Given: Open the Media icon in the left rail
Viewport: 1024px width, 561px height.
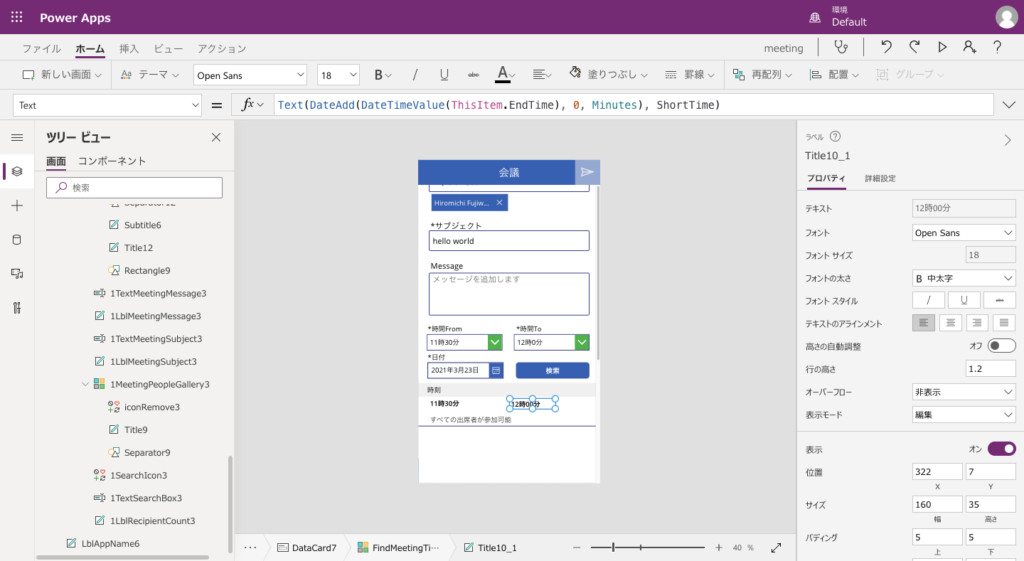Looking at the screenshot, I should point(17,274).
